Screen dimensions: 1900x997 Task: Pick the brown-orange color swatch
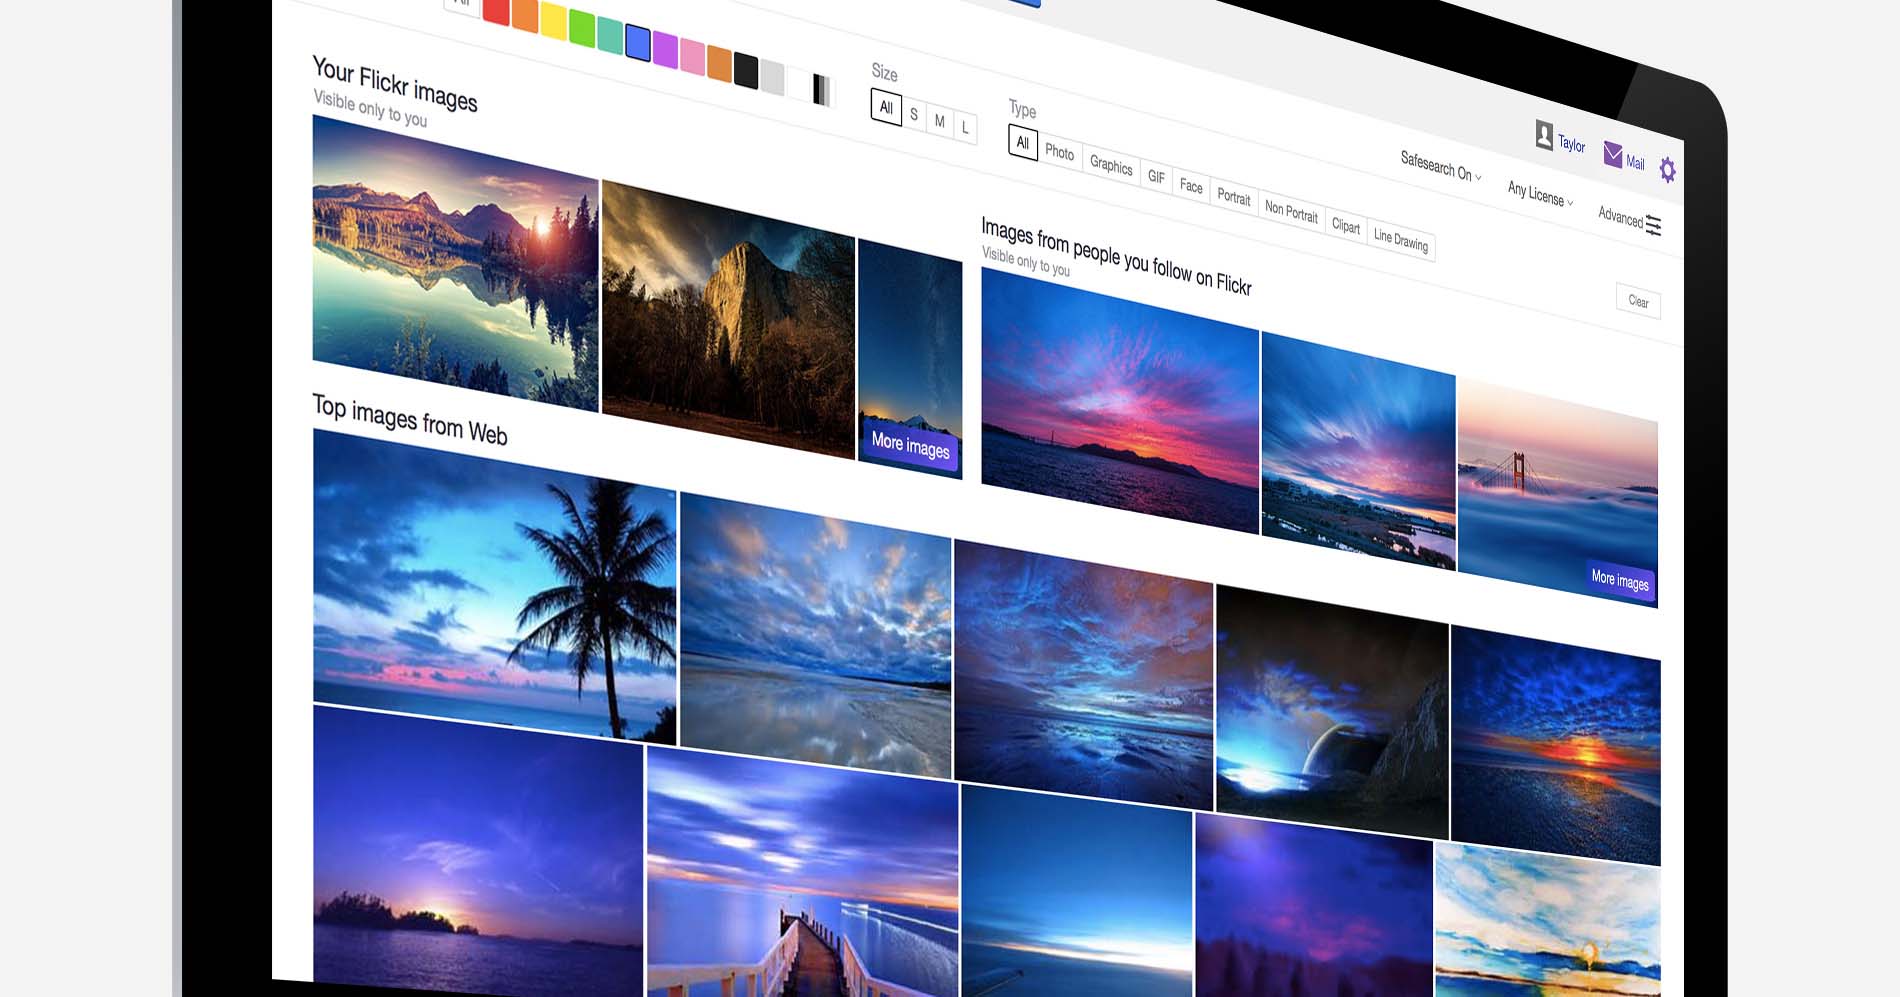click(719, 63)
